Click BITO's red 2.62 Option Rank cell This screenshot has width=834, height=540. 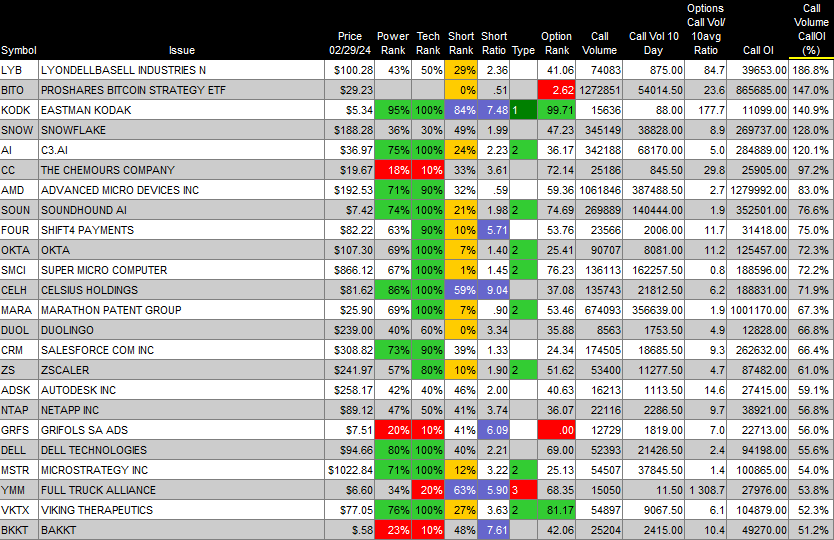point(556,90)
